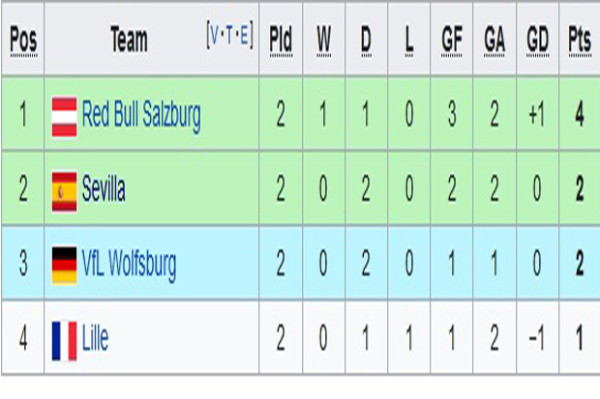600x399 pixels.
Task: Click the E edit template link
Action: tap(244, 36)
